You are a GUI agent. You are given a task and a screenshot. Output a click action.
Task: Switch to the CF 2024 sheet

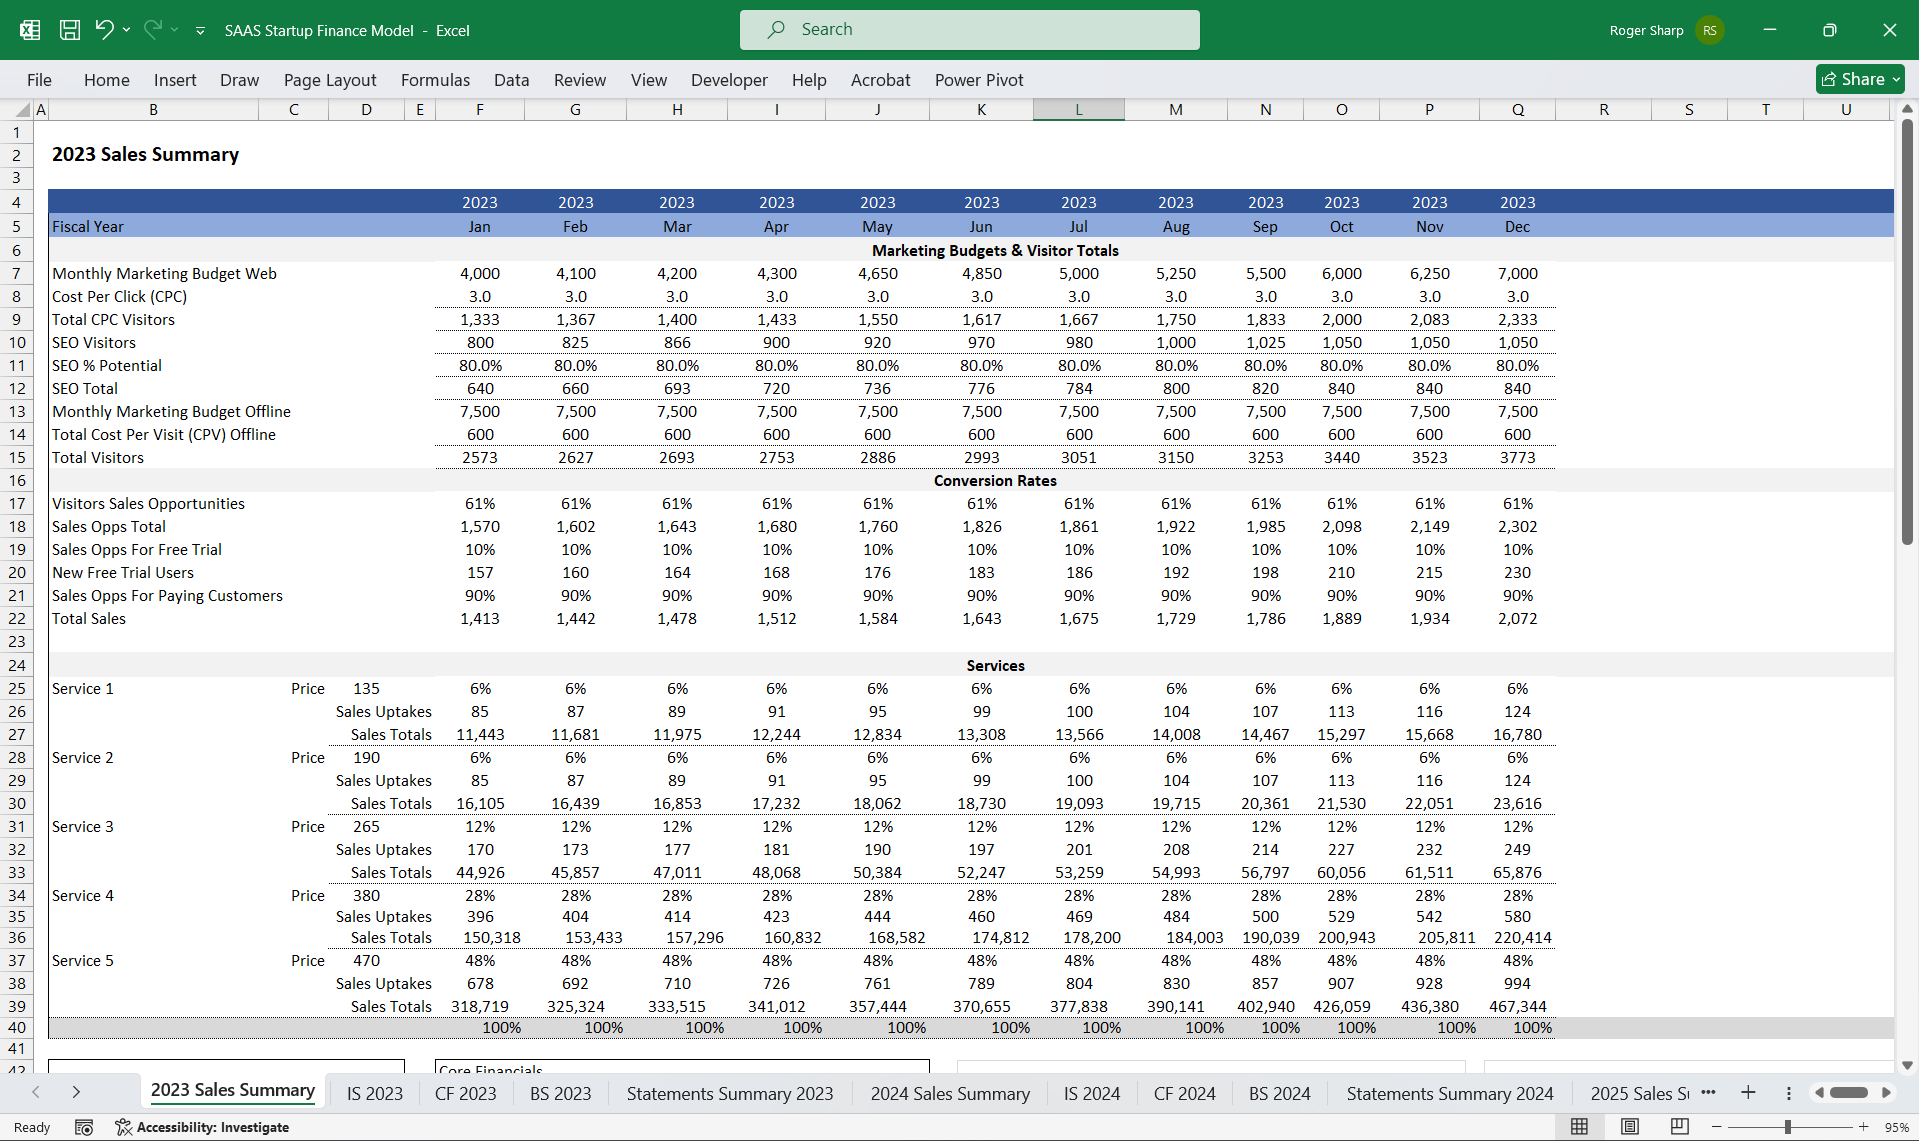1185,1094
